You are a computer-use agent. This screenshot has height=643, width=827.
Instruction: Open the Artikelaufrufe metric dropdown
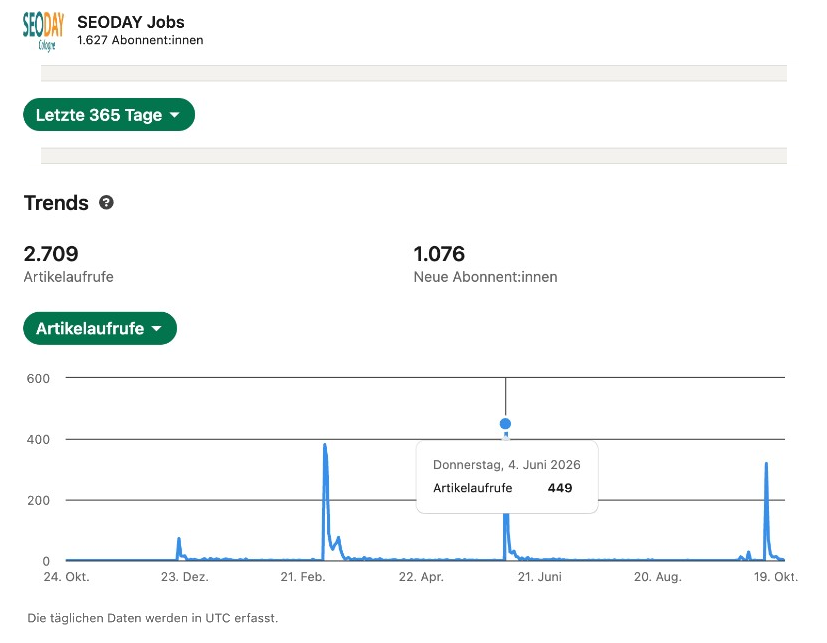(x=100, y=328)
